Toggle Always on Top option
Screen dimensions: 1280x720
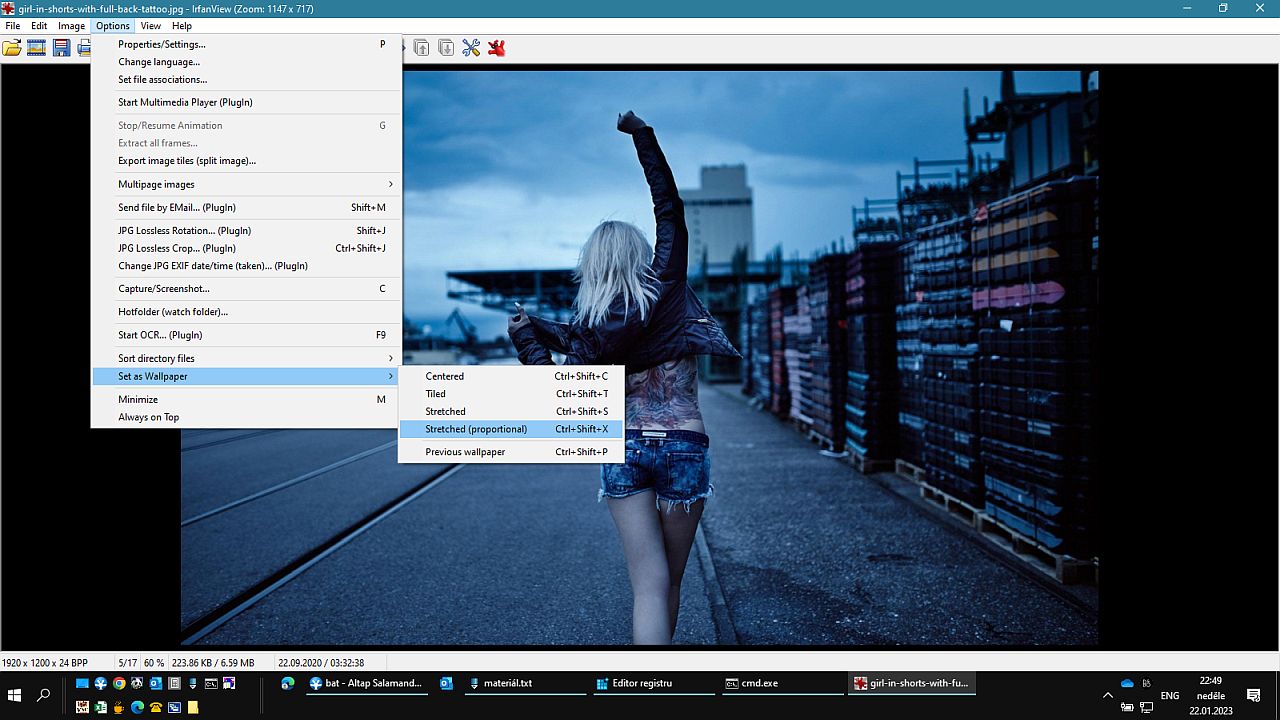click(148, 417)
